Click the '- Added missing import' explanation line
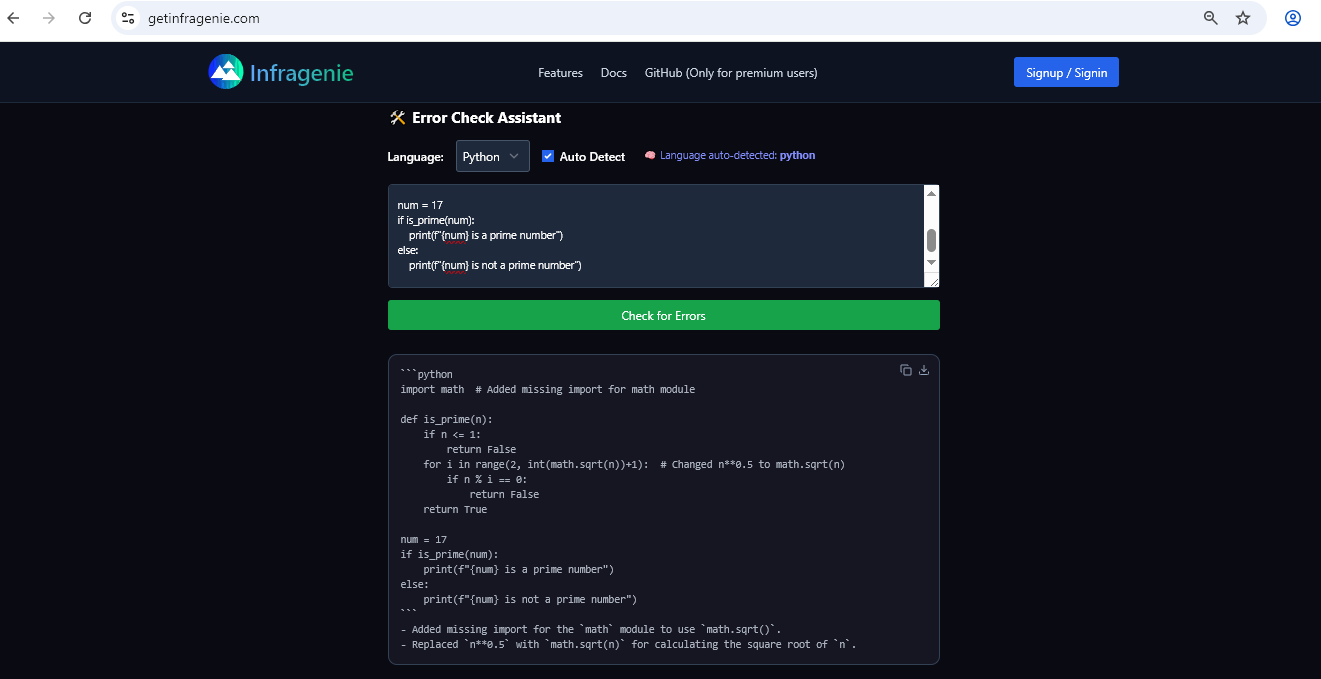1321x679 pixels. [591, 630]
